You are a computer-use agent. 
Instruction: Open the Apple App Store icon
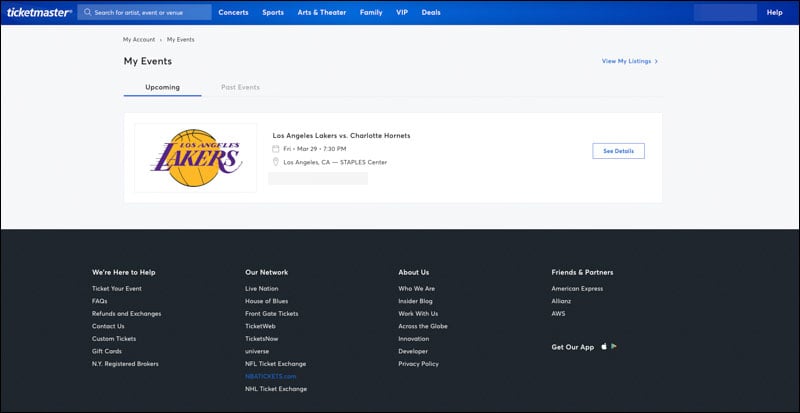[x=604, y=347]
